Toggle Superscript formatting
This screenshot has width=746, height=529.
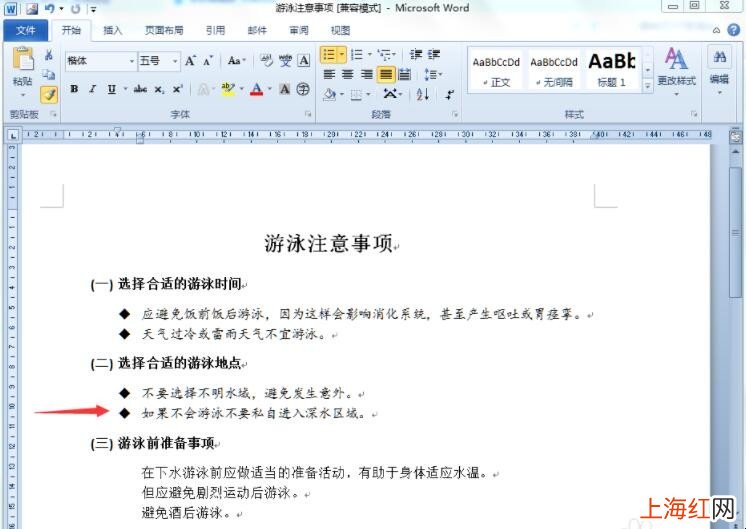pos(178,89)
